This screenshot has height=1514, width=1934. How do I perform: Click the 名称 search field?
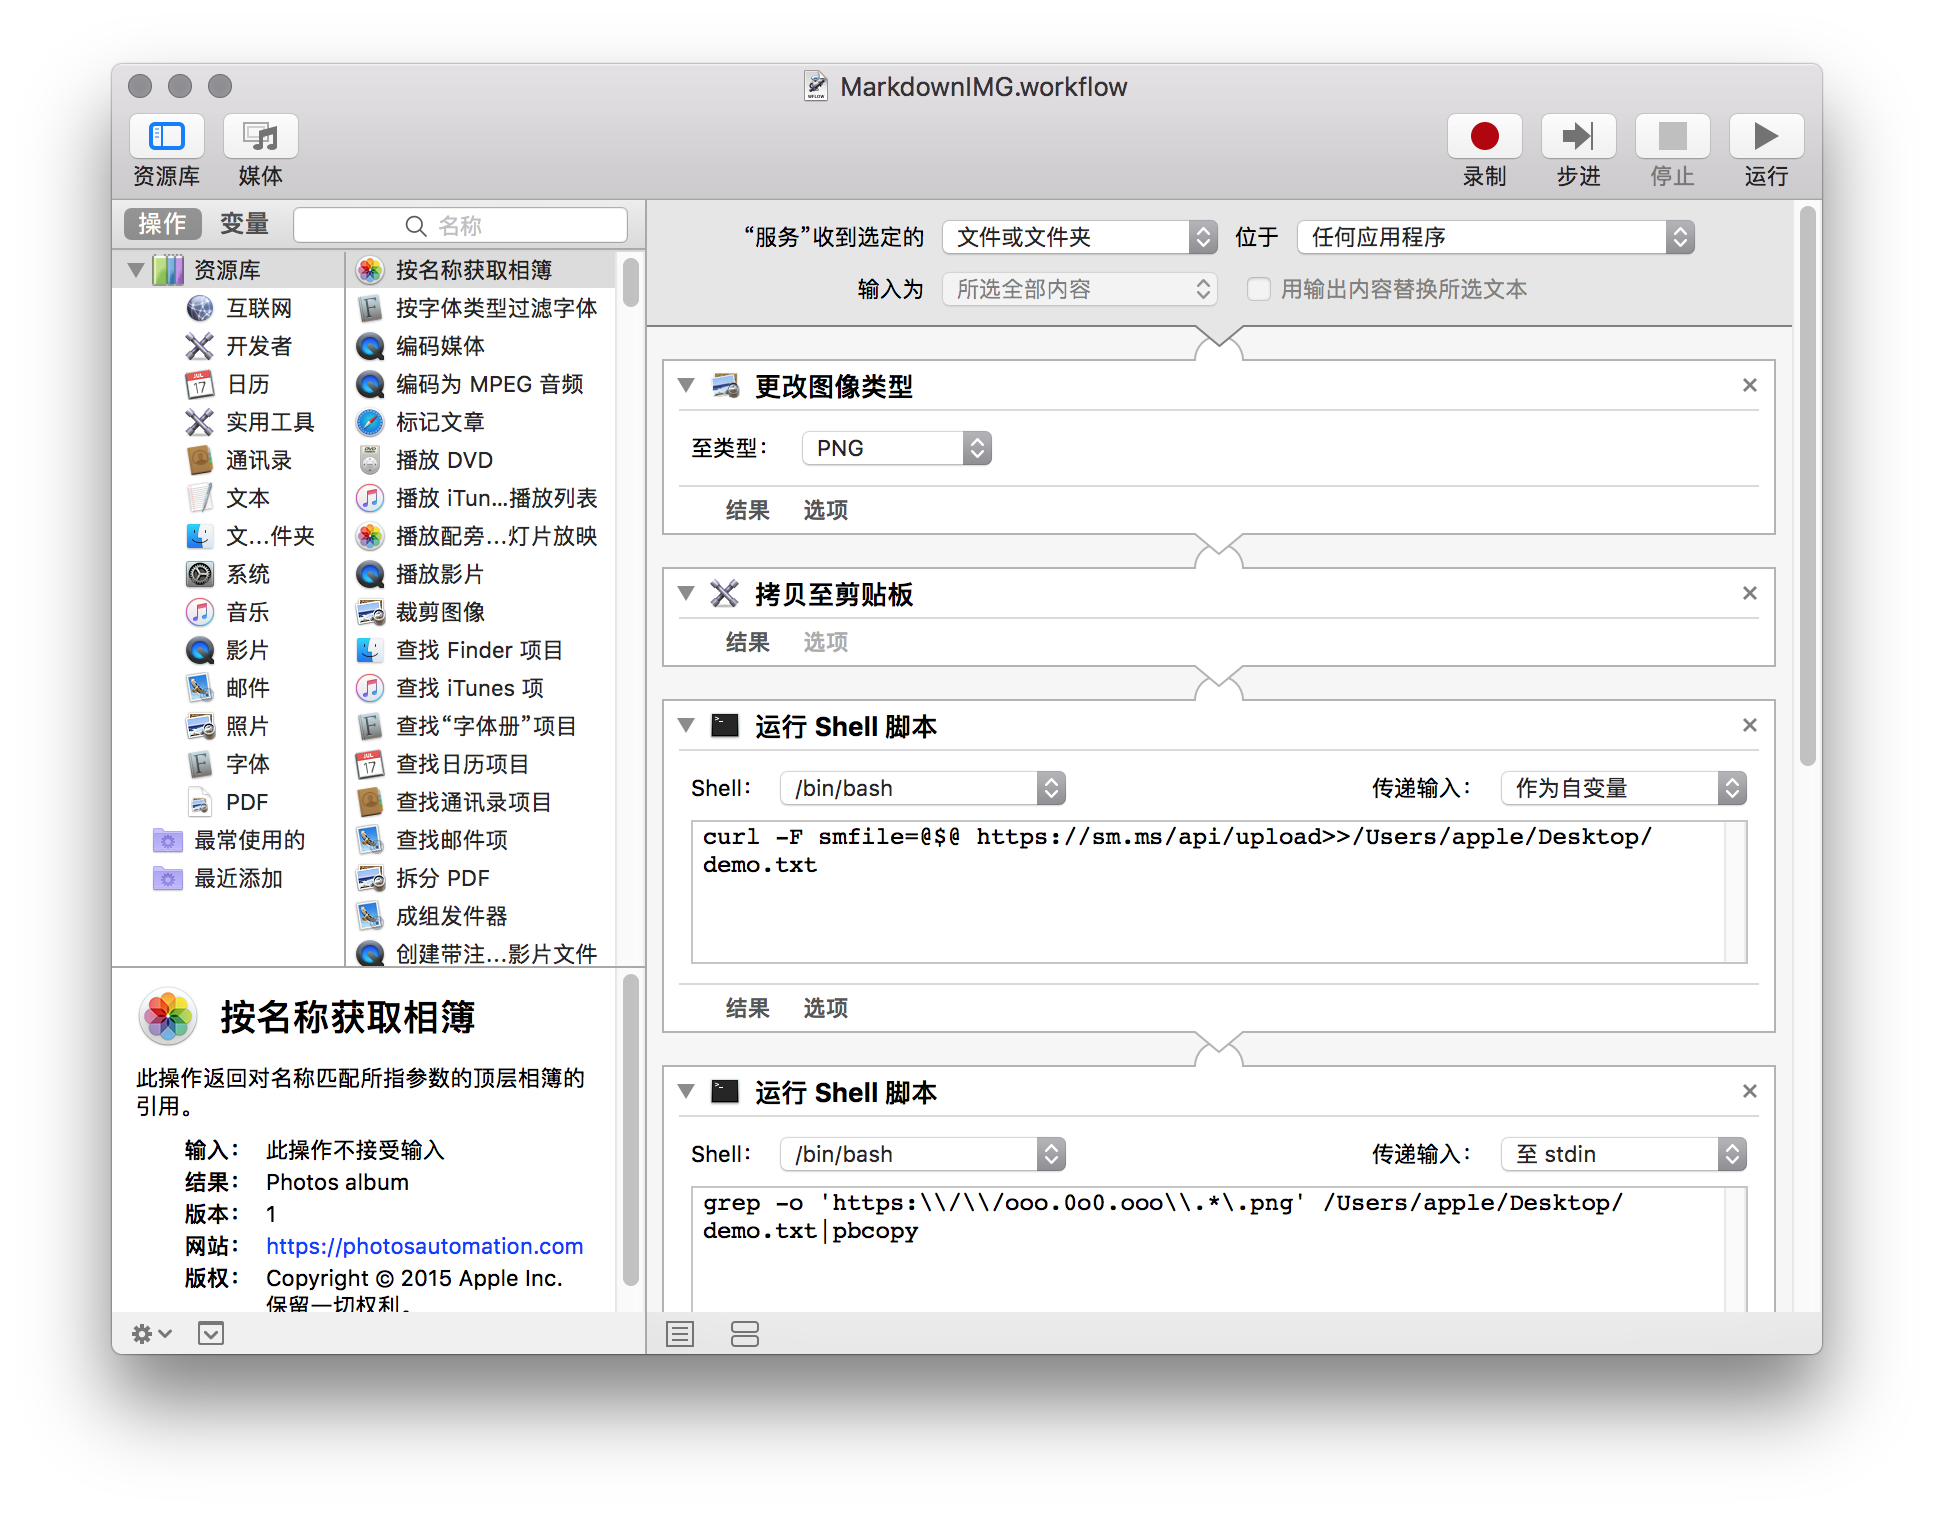click(x=460, y=225)
